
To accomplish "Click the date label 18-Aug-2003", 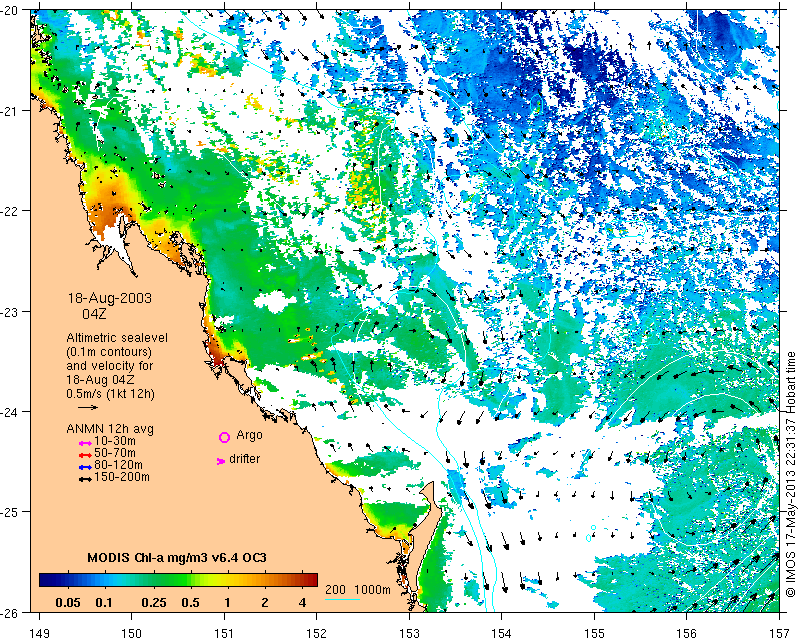I will (110, 298).
